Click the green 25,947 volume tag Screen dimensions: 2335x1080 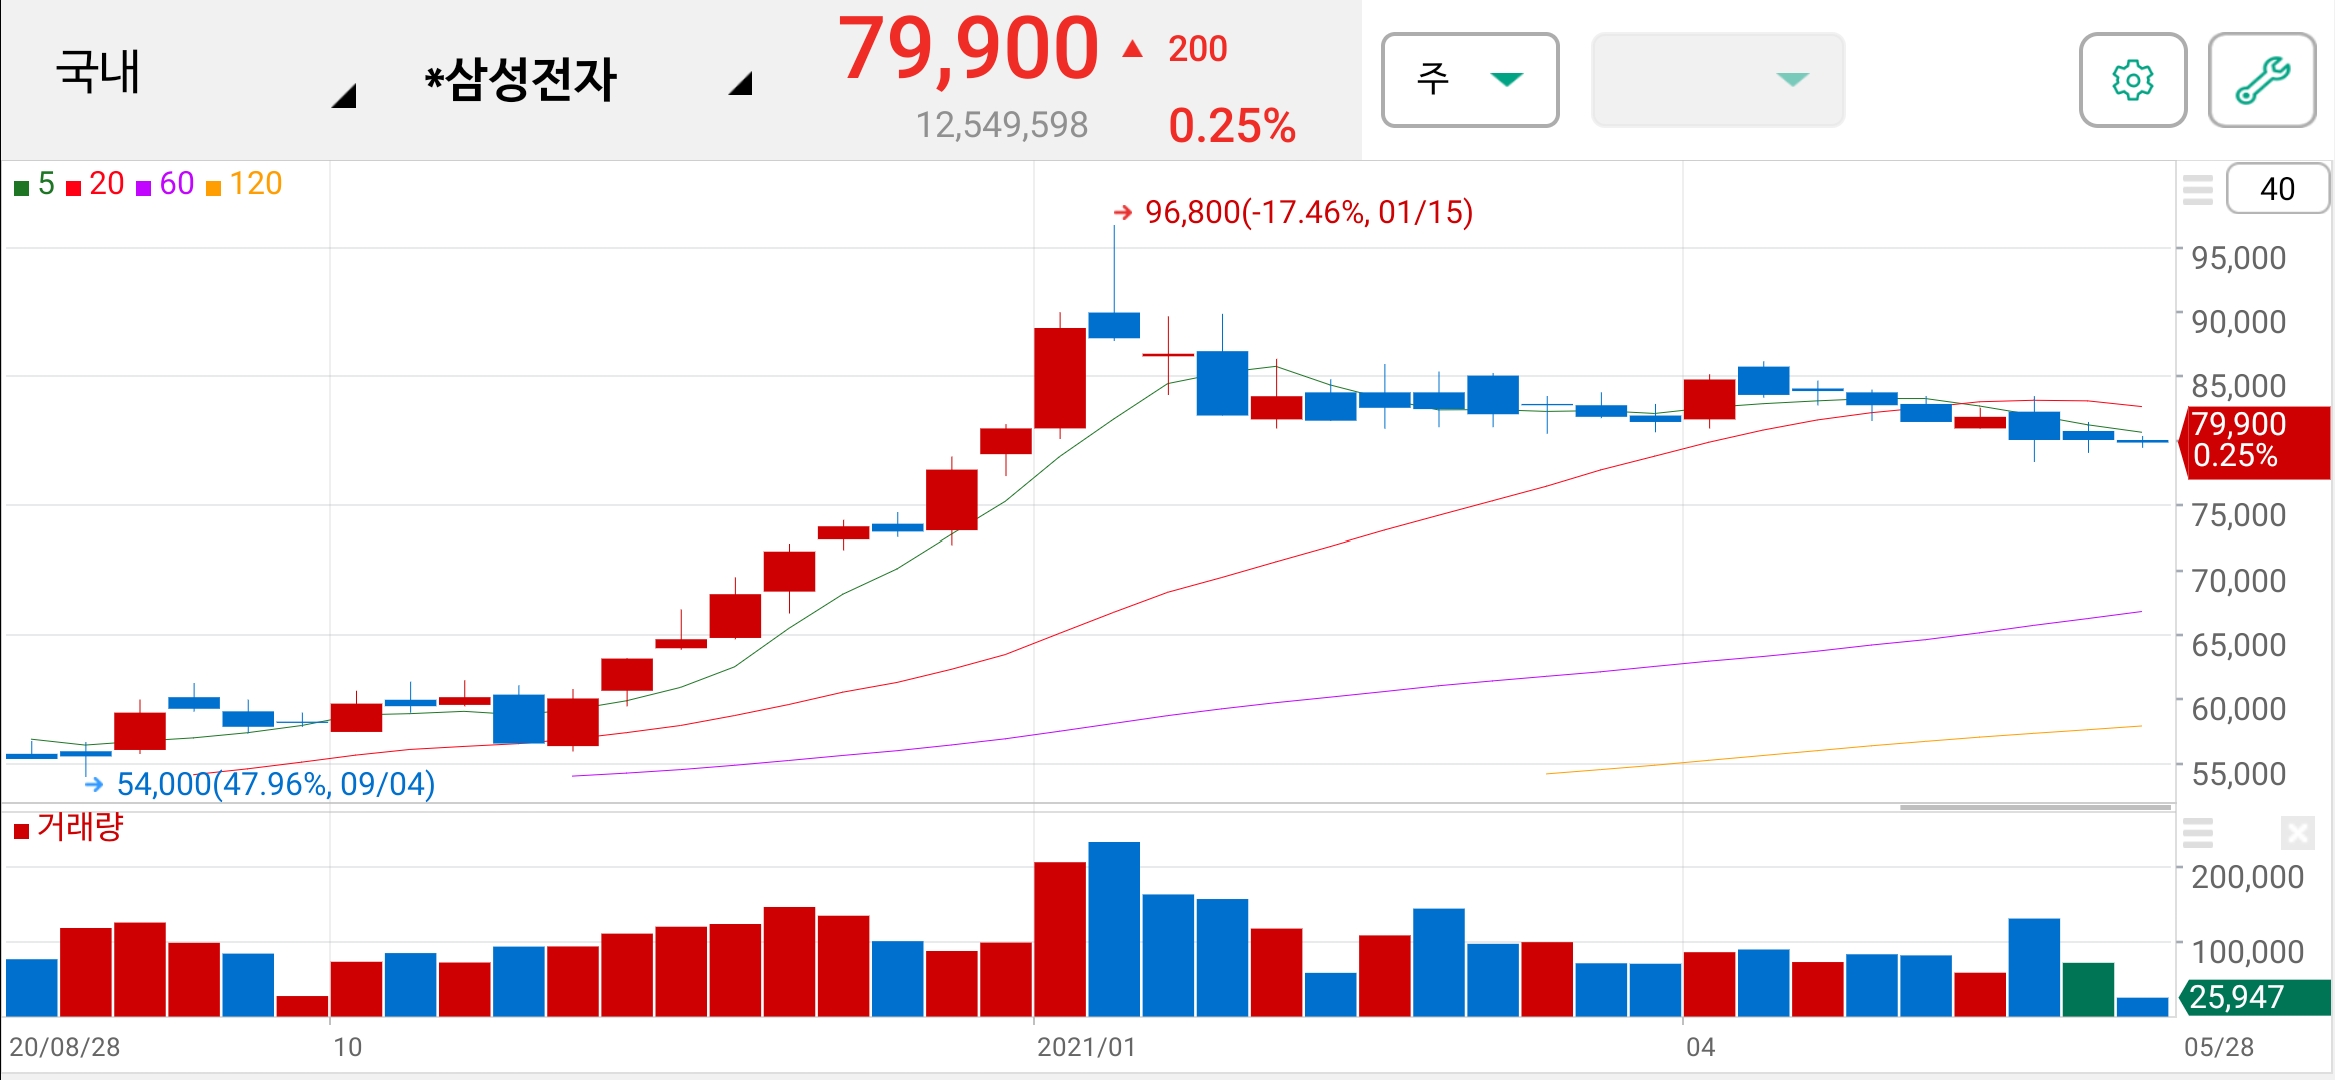point(2255,997)
